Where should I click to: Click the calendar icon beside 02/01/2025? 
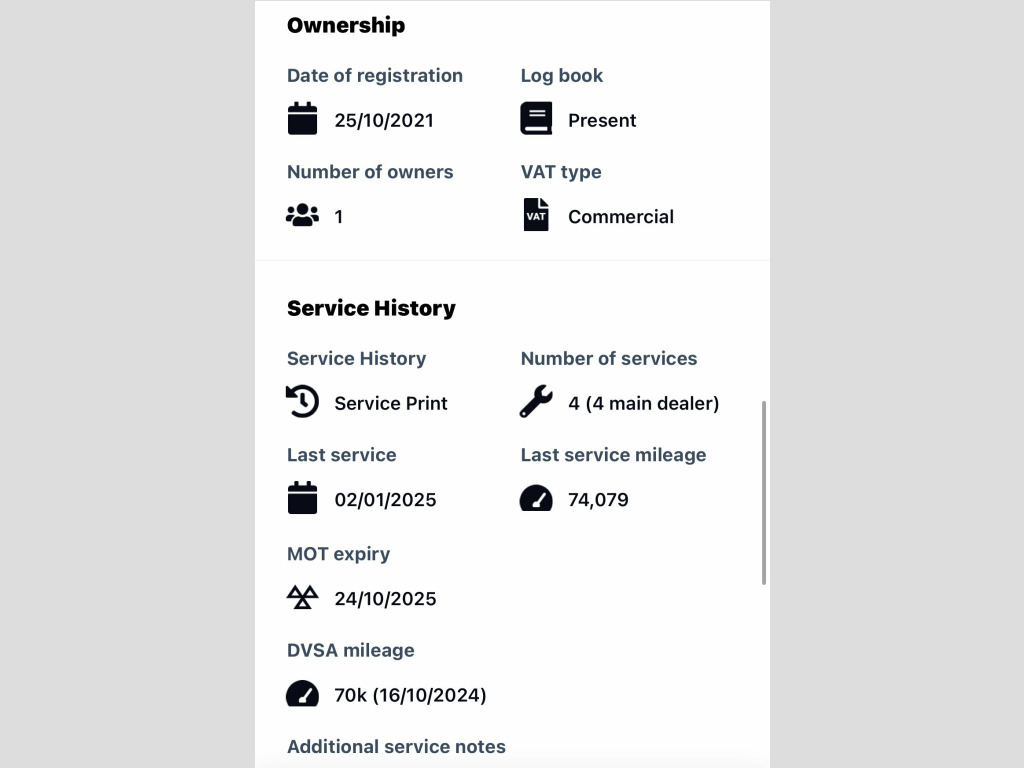(302, 498)
